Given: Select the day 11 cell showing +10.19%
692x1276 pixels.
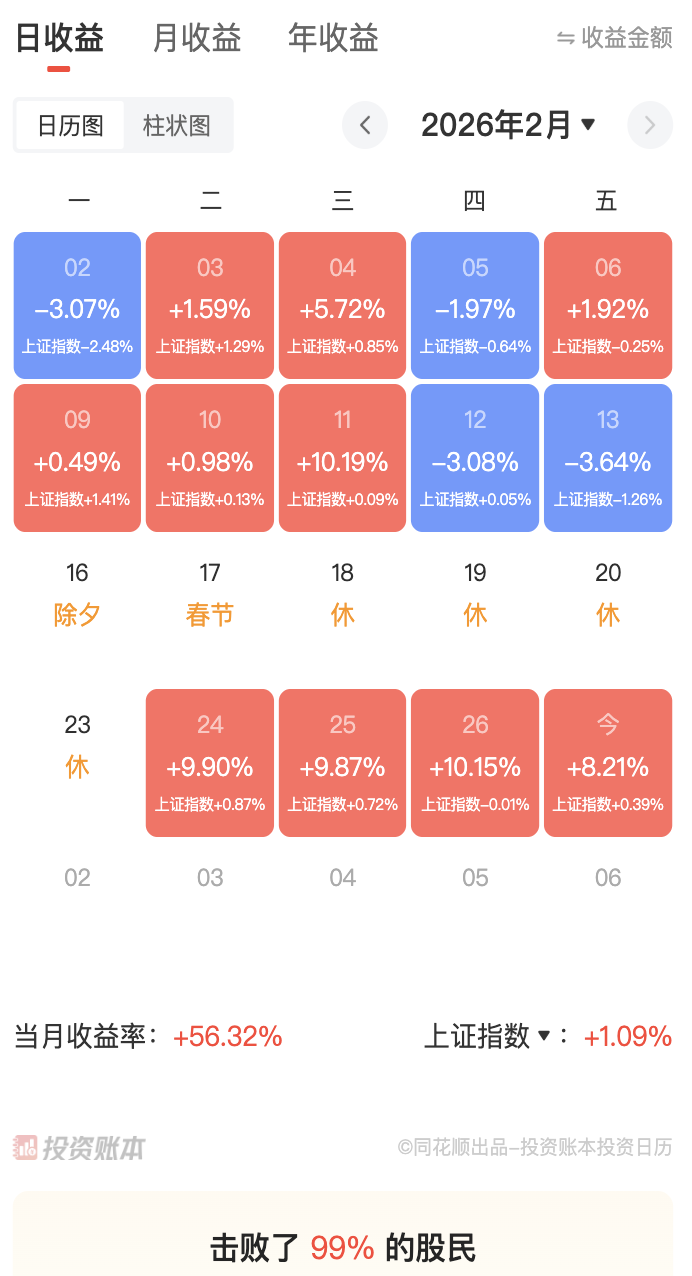Looking at the screenshot, I should [x=342, y=458].
